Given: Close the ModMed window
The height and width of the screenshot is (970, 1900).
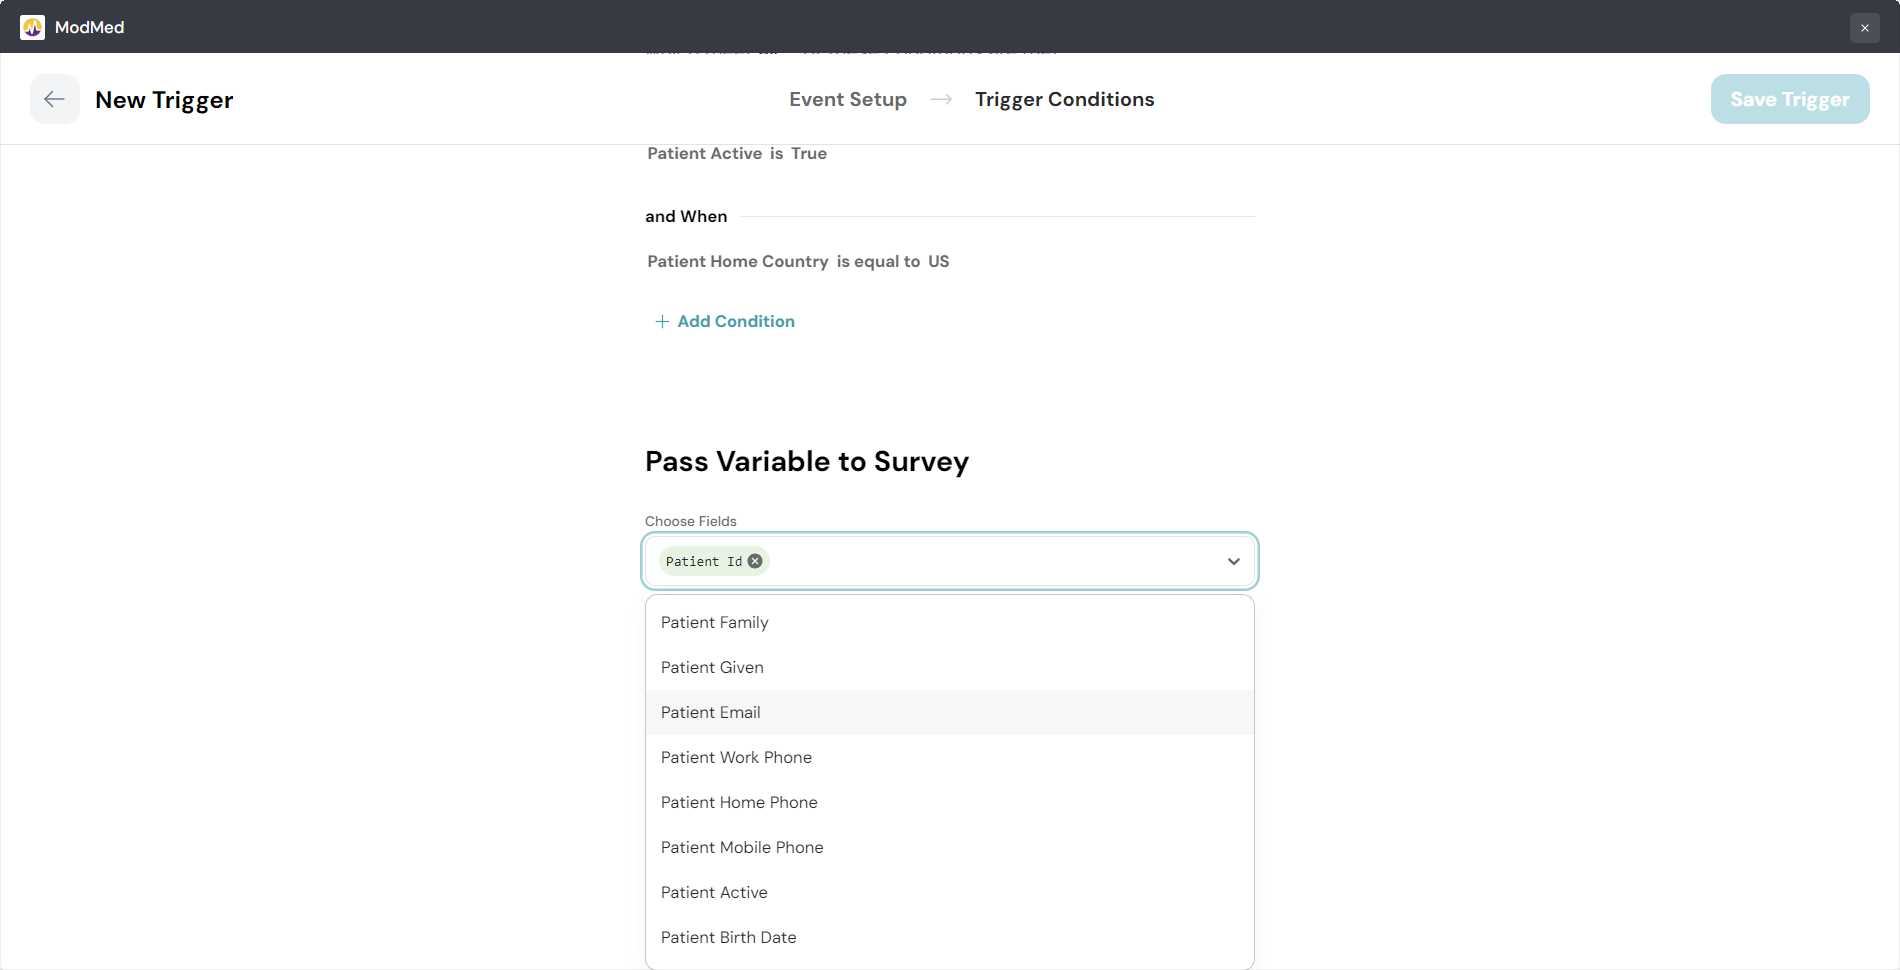Looking at the screenshot, I should point(1864,28).
